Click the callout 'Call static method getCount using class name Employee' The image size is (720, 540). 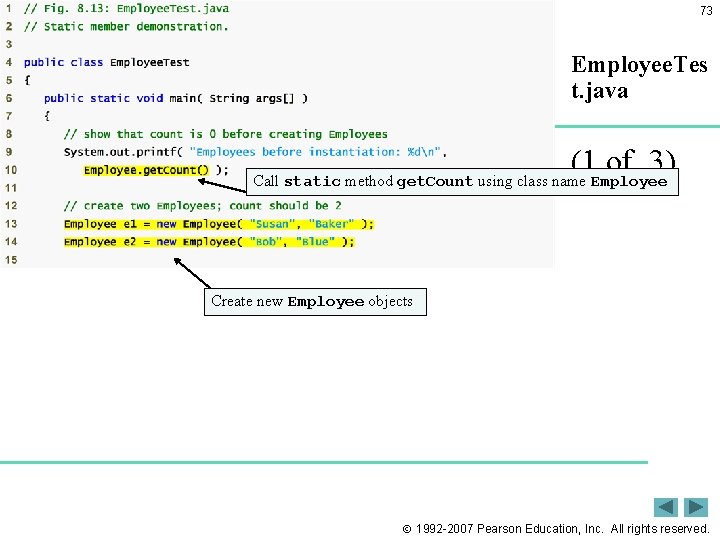click(462, 182)
